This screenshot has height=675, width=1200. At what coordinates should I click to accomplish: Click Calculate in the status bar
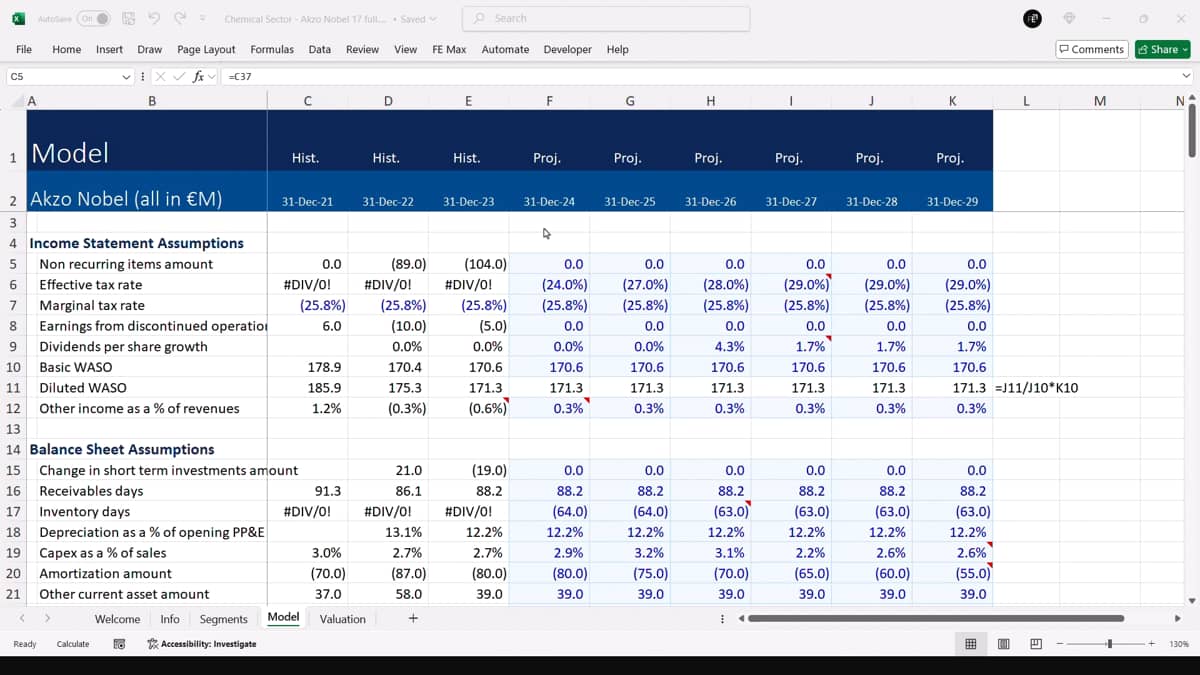click(73, 644)
